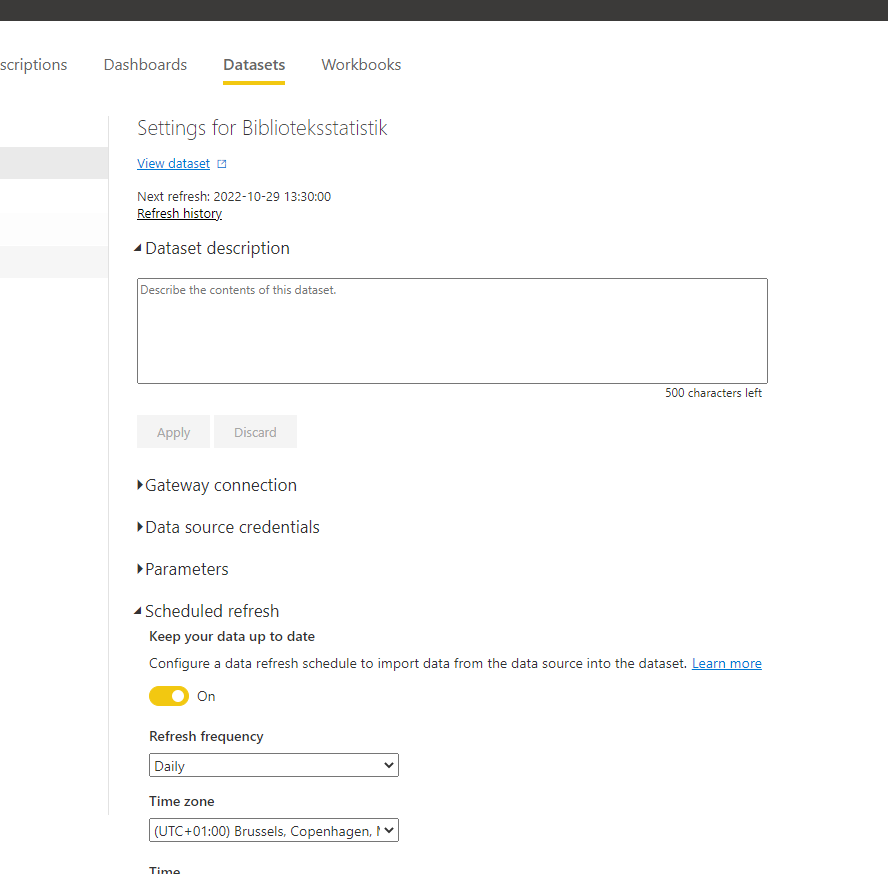Click the Discard button
The image size is (888, 874).
tap(255, 432)
